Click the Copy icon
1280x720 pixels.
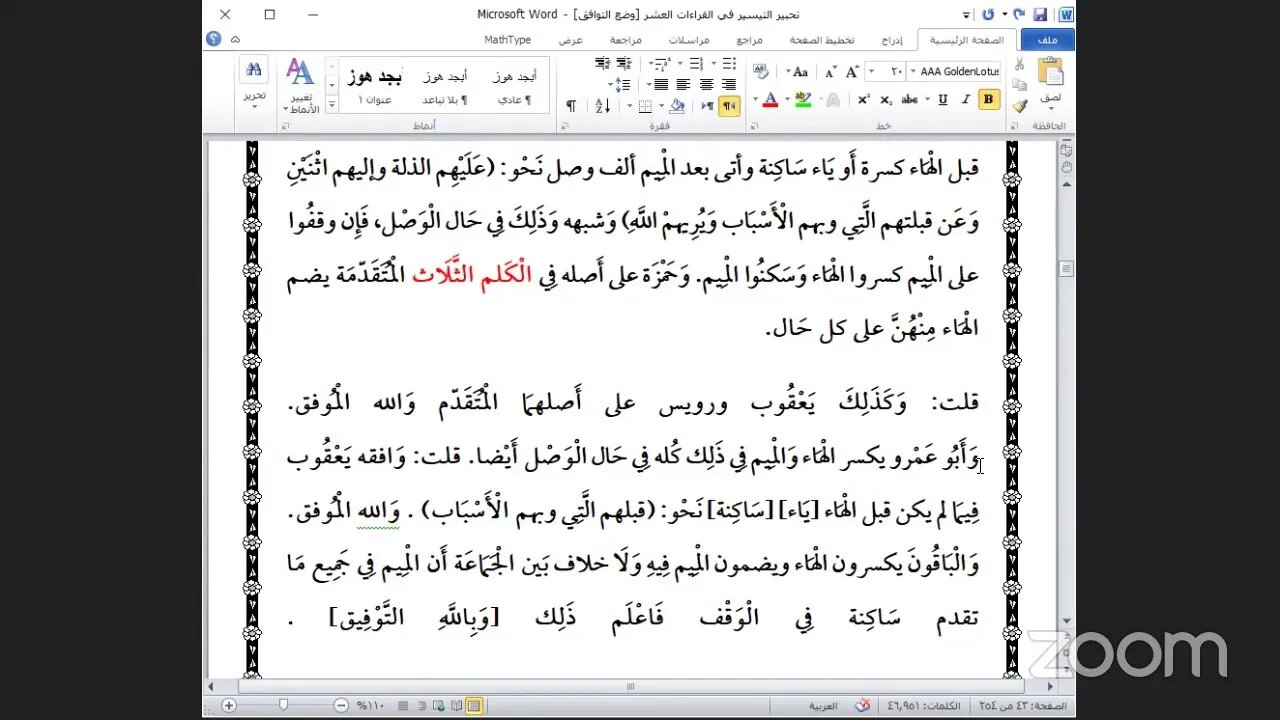(x=1019, y=85)
